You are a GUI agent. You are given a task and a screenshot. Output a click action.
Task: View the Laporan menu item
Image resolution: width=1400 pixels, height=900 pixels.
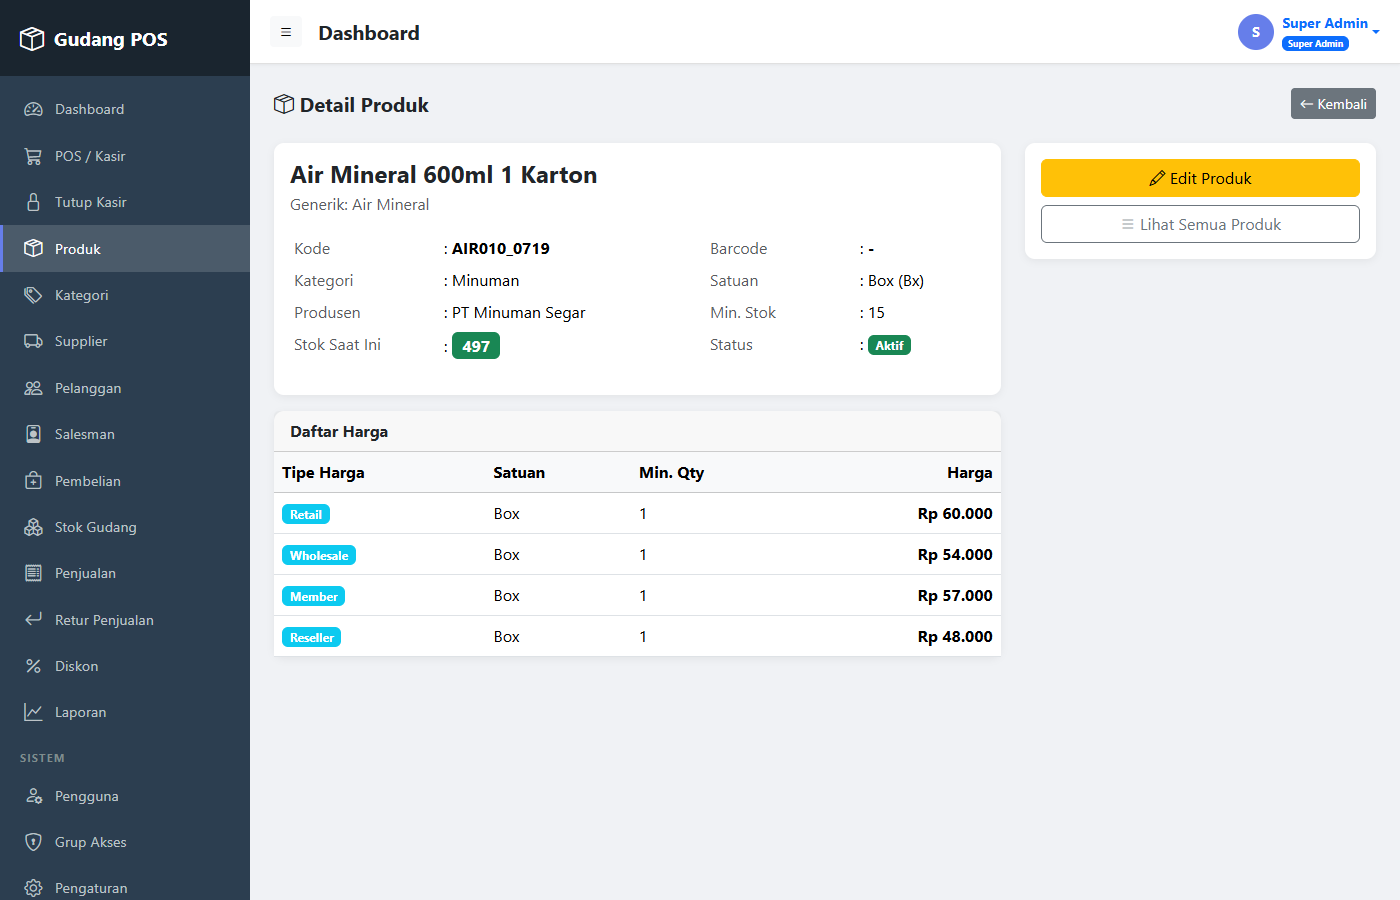(x=125, y=712)
